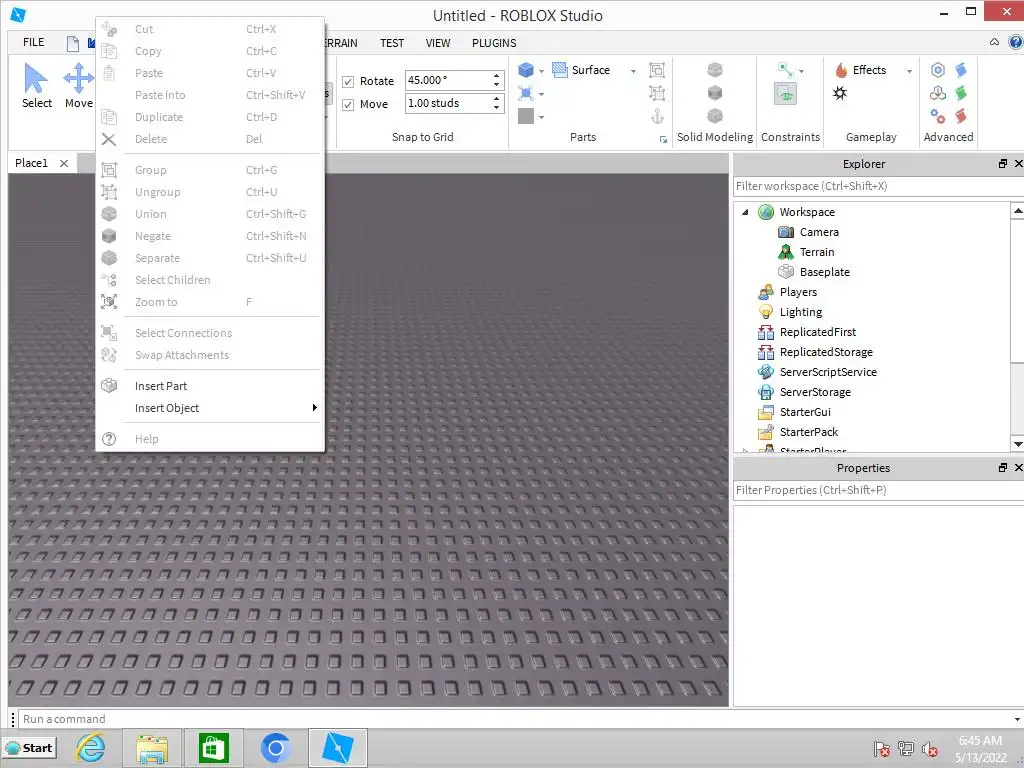Viewport: 1024px width, 768px height.
Task: Click the Ungroup icon in Parts section
Action: (x=657, y=93)
